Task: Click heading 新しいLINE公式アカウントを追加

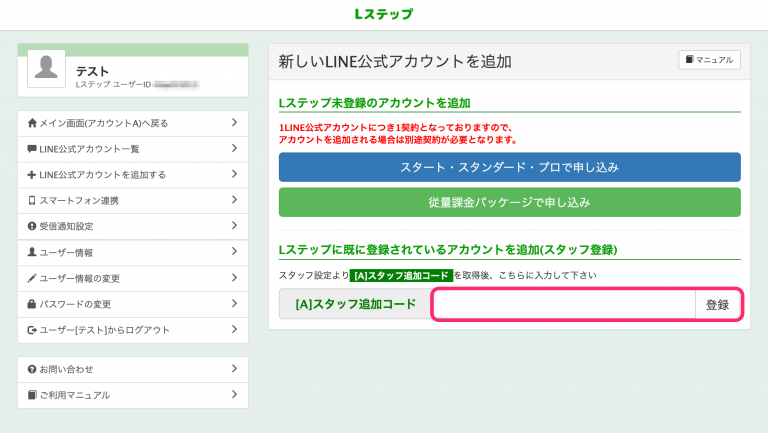Action: 395,62
